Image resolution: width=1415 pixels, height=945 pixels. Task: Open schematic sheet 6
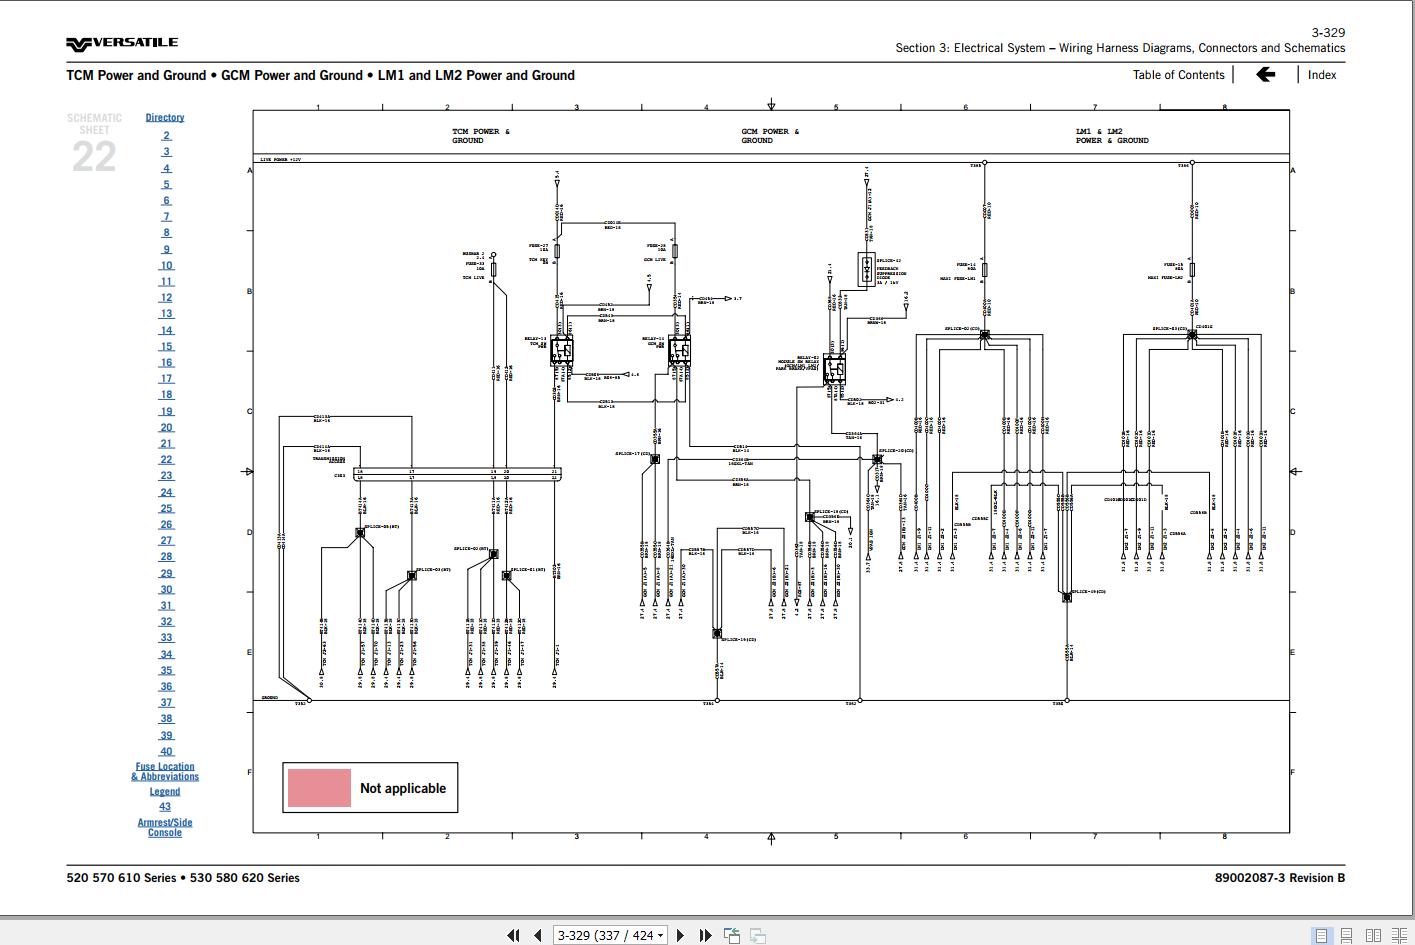(166, 200)
